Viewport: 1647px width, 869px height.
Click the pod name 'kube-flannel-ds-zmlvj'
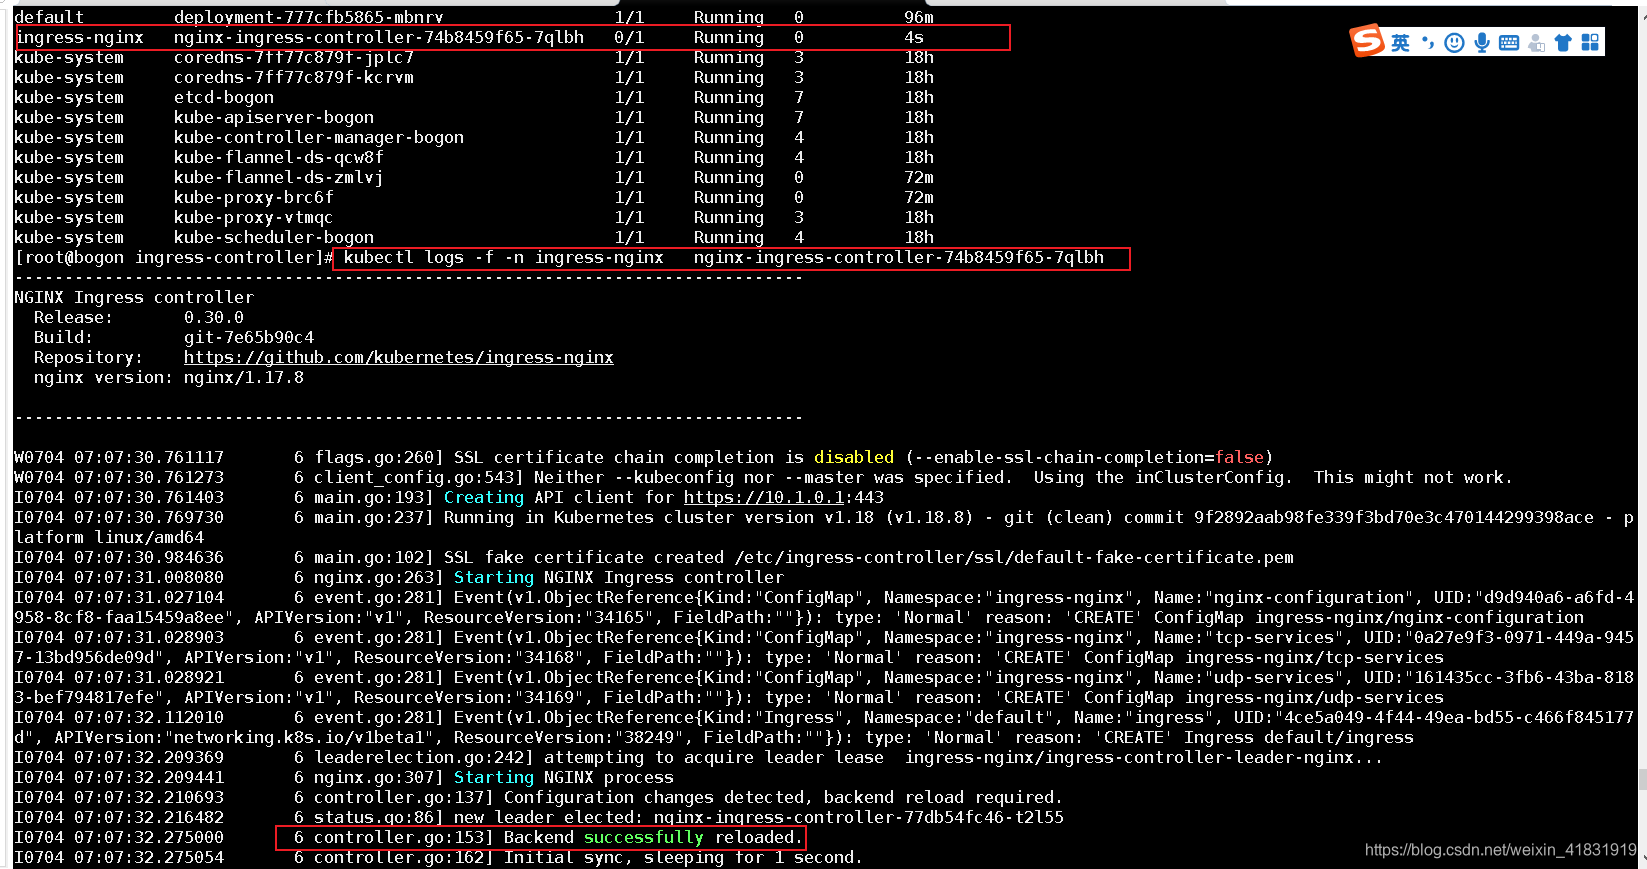(x=279, y=177)
